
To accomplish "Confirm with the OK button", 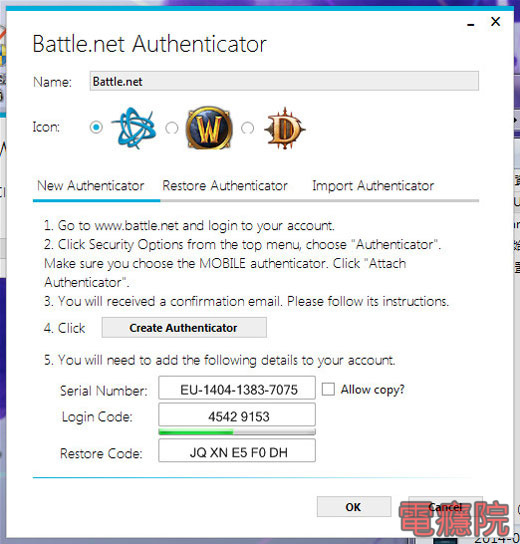I will pyautogui.click(x=354, y=507).
